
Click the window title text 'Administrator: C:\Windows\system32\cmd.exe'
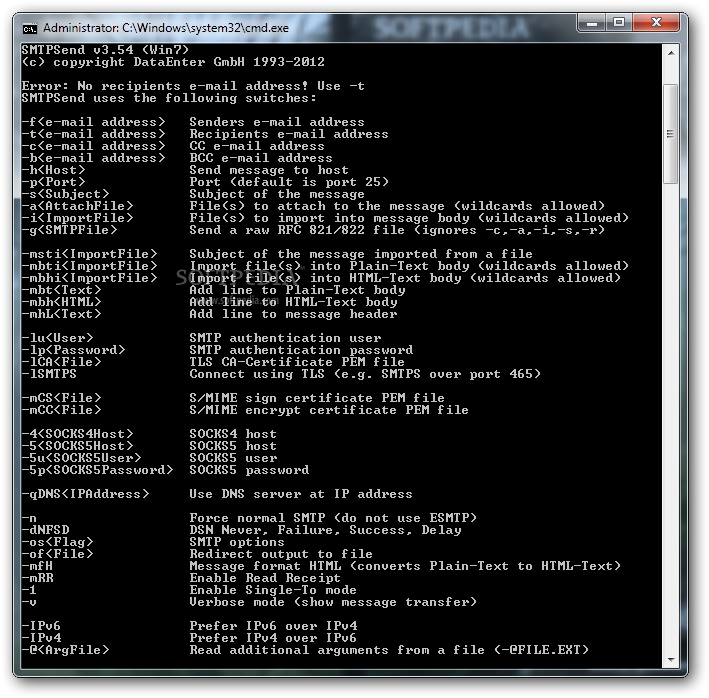(x=165, y=28)
